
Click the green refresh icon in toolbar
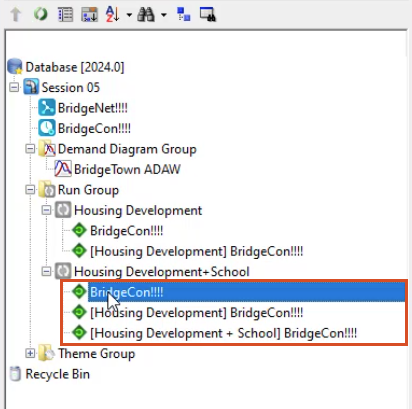coord(40,14)
